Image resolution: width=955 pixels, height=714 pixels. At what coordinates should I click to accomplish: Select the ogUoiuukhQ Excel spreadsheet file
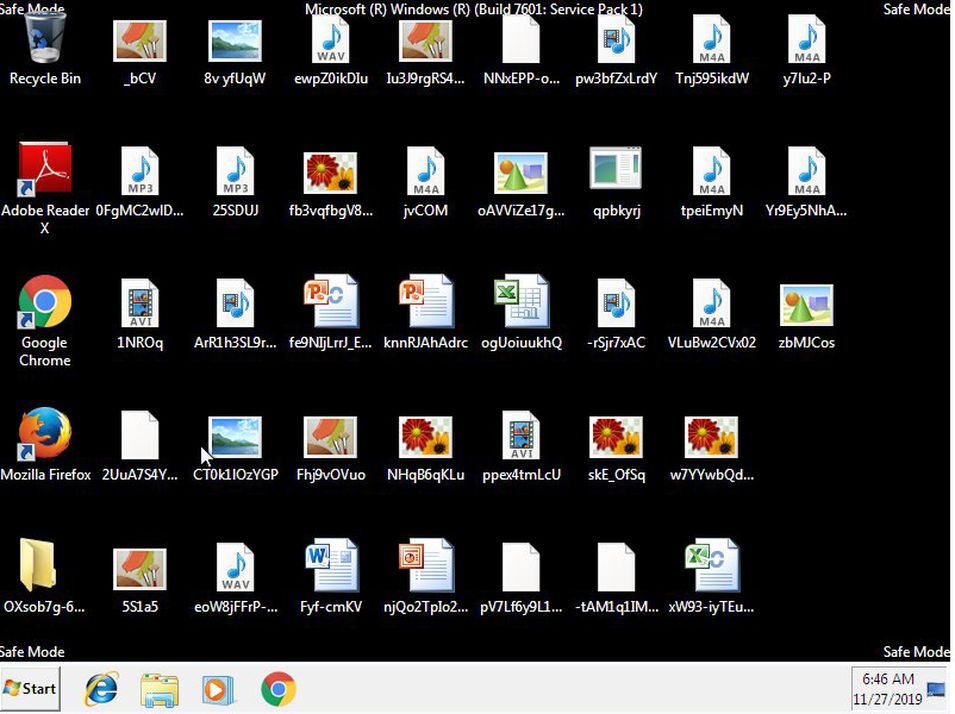(x=521, y=303)
